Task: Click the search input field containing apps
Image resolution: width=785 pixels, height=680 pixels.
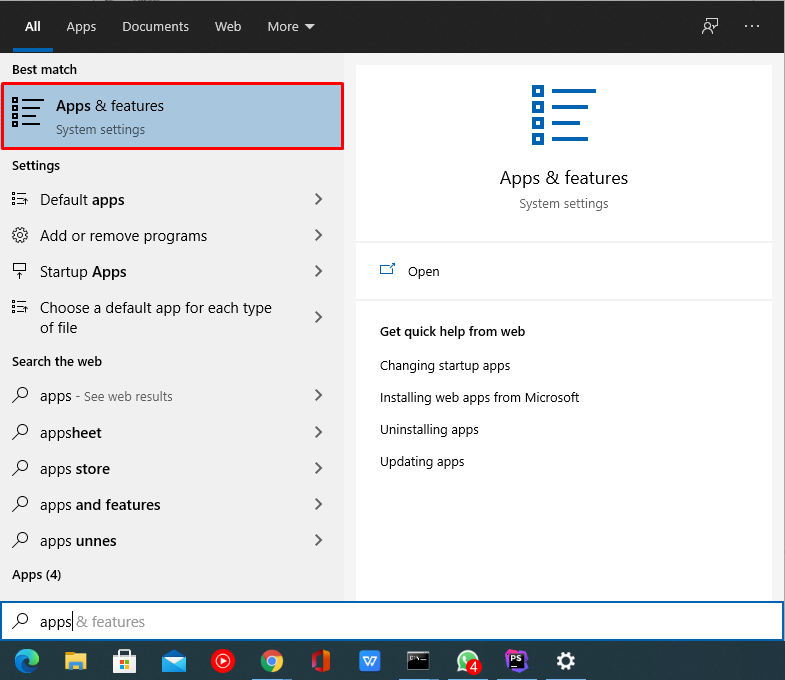Action: coord(392,621)
